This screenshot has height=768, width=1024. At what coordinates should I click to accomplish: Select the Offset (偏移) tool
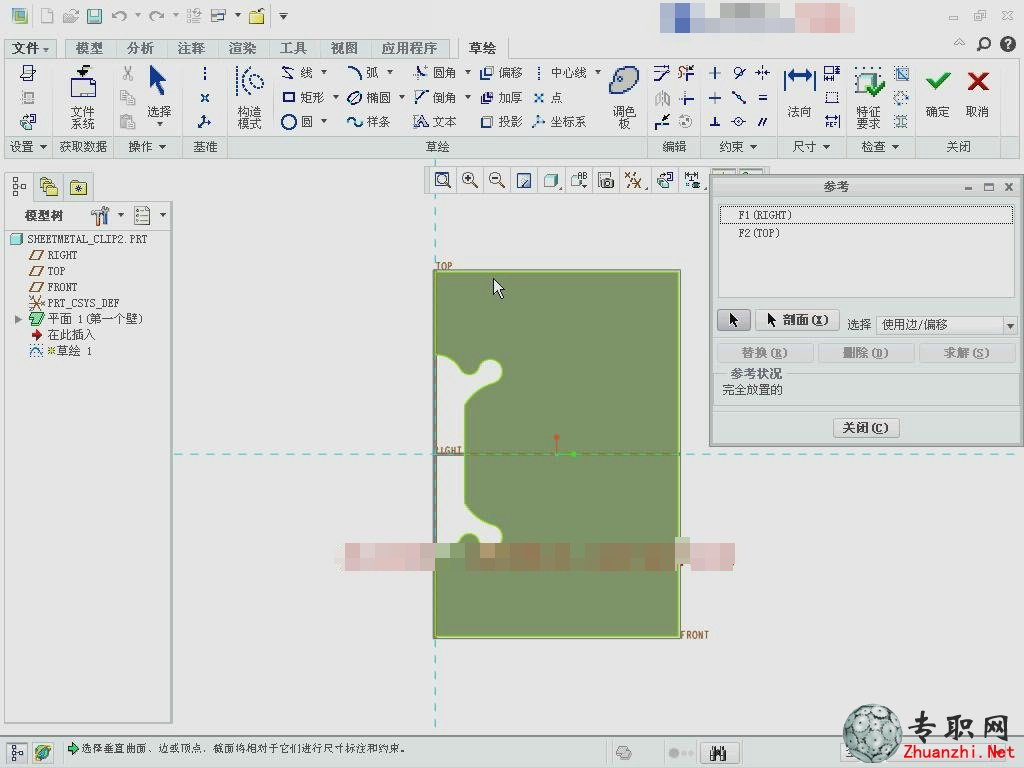click(x=501, y=72)
